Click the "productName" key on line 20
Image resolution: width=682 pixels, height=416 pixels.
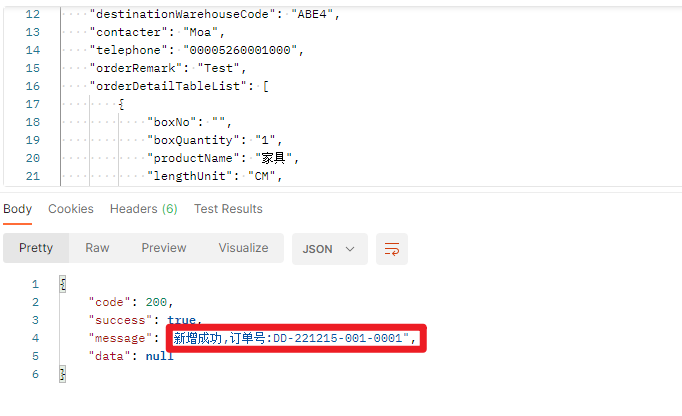pyautogui.click(x=194, y=158)
